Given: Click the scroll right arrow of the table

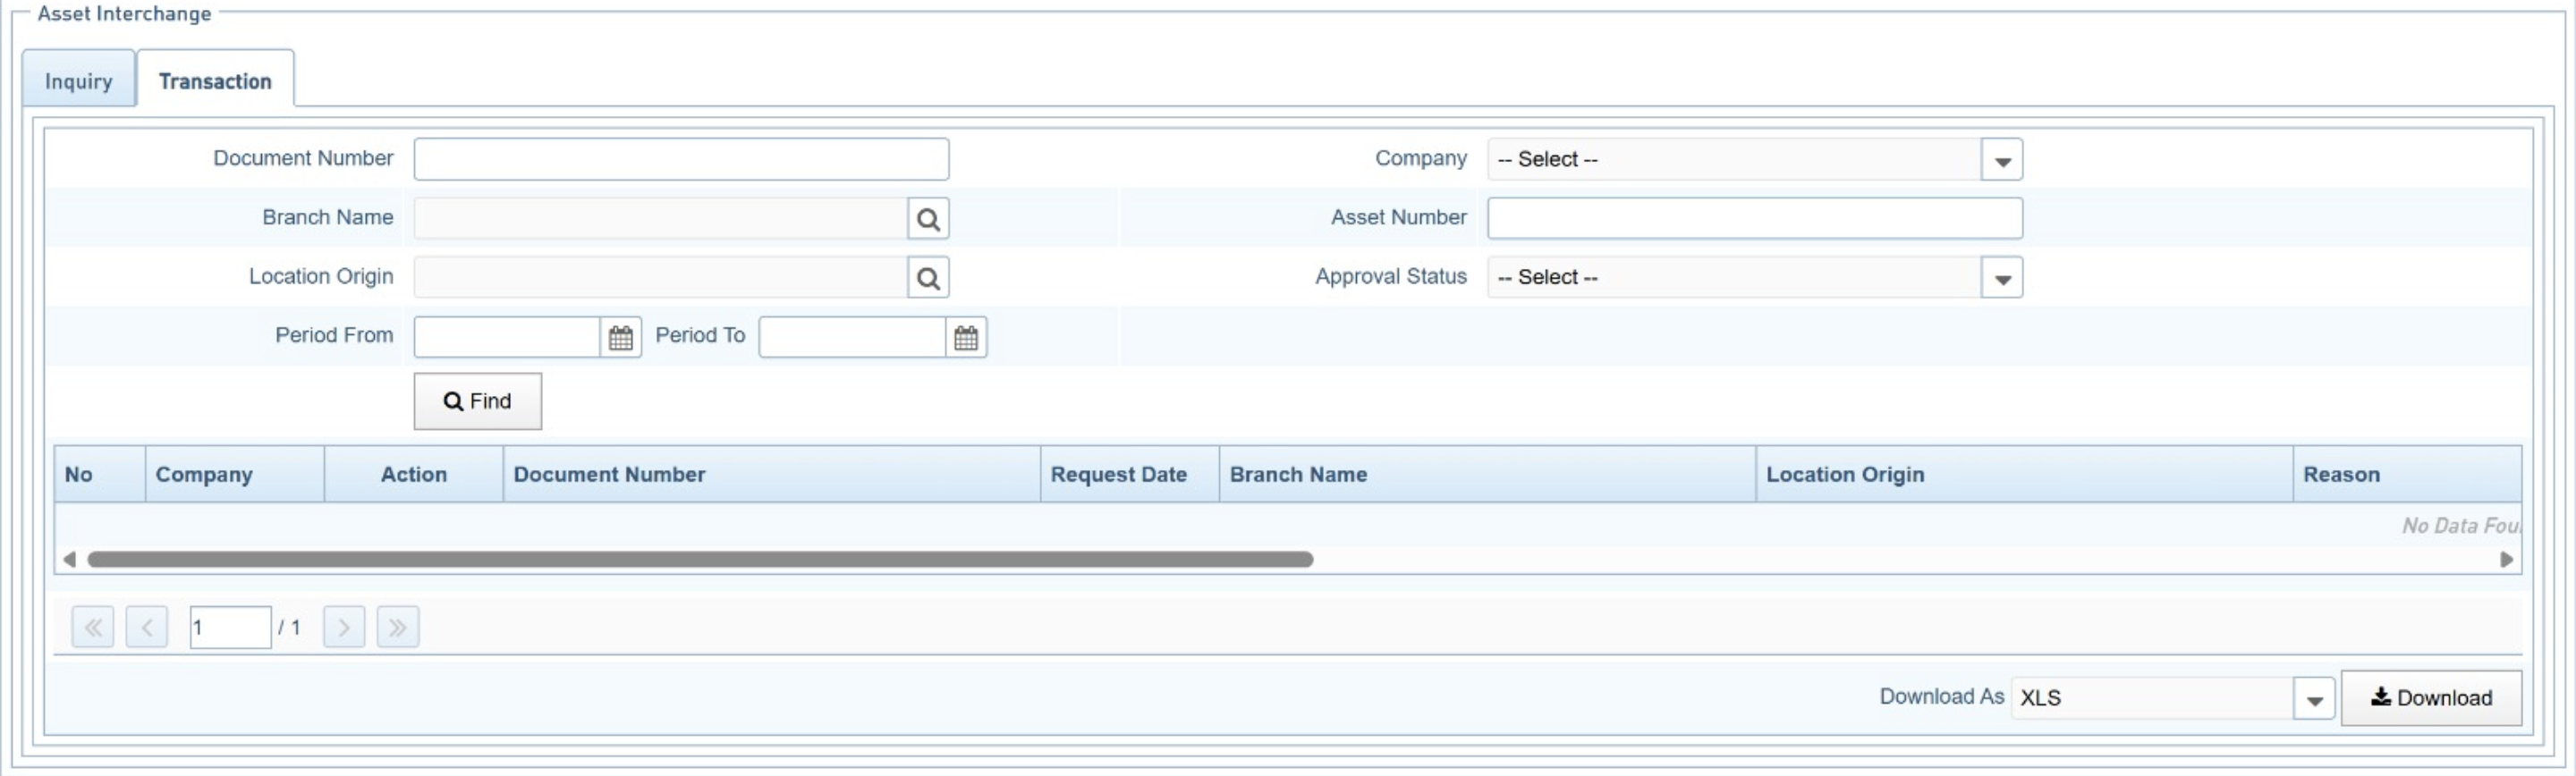Looking at the screenshot, I should [x=2506, y=560].
